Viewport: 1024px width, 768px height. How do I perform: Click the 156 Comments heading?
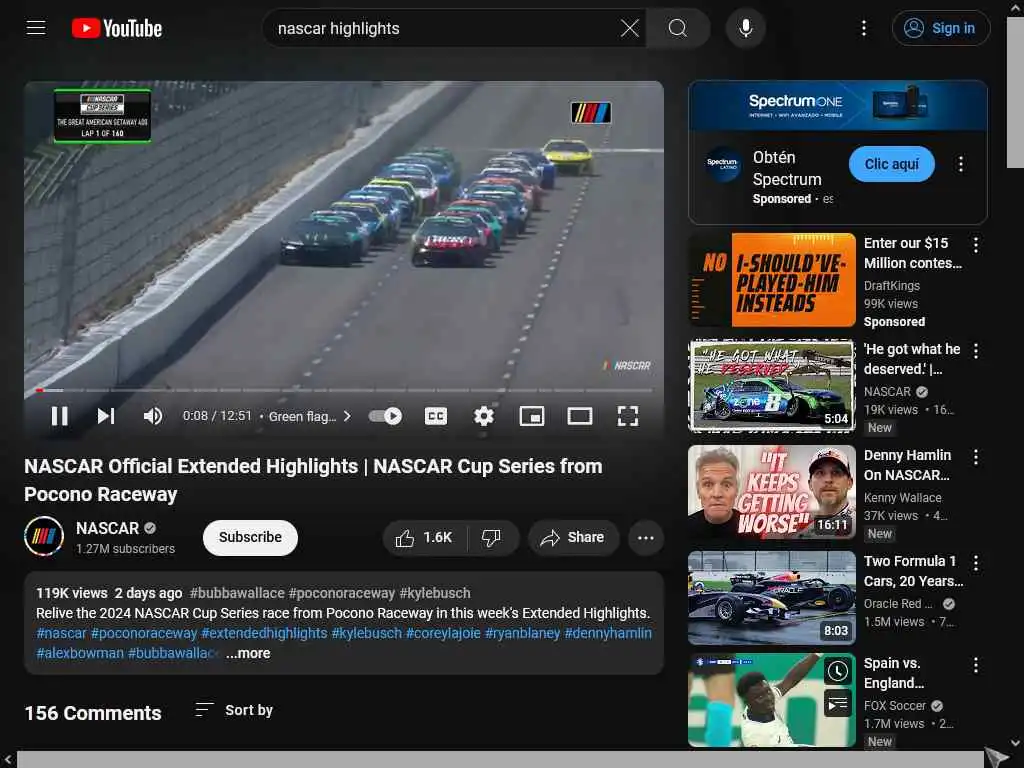[x=93, y=712]
